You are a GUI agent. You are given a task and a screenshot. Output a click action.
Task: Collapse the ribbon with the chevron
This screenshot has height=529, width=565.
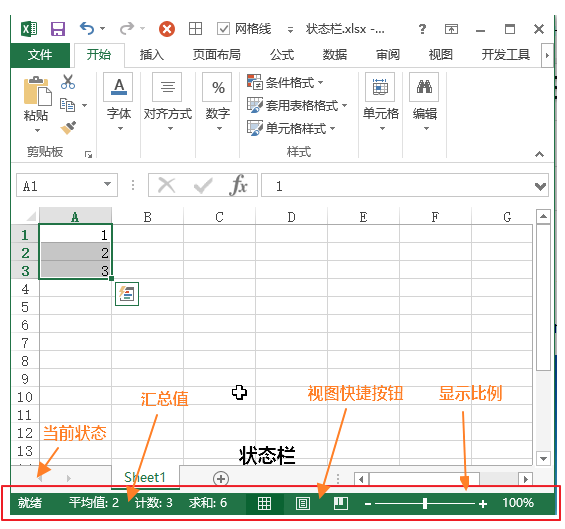coord(539,154)
